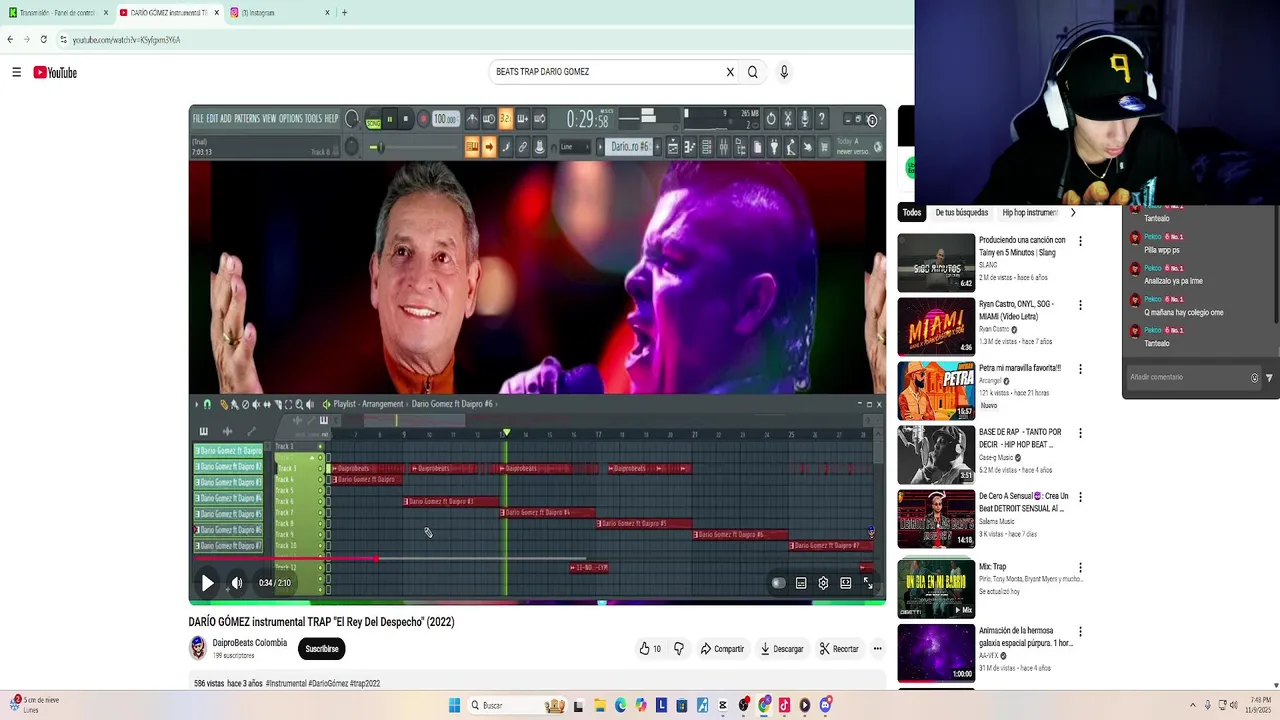Open more actions menu below video
Viewport: 1280px width, 720px height.
pos(877,649)
